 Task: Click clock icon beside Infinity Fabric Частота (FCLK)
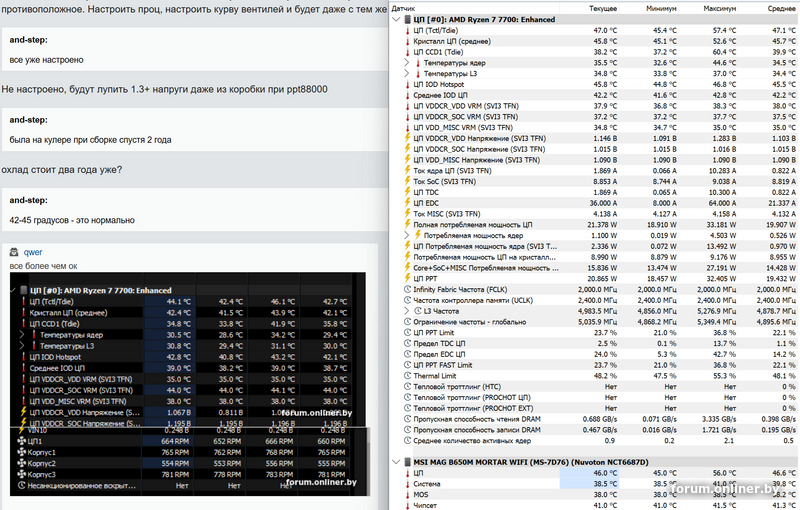click(407, 287)
